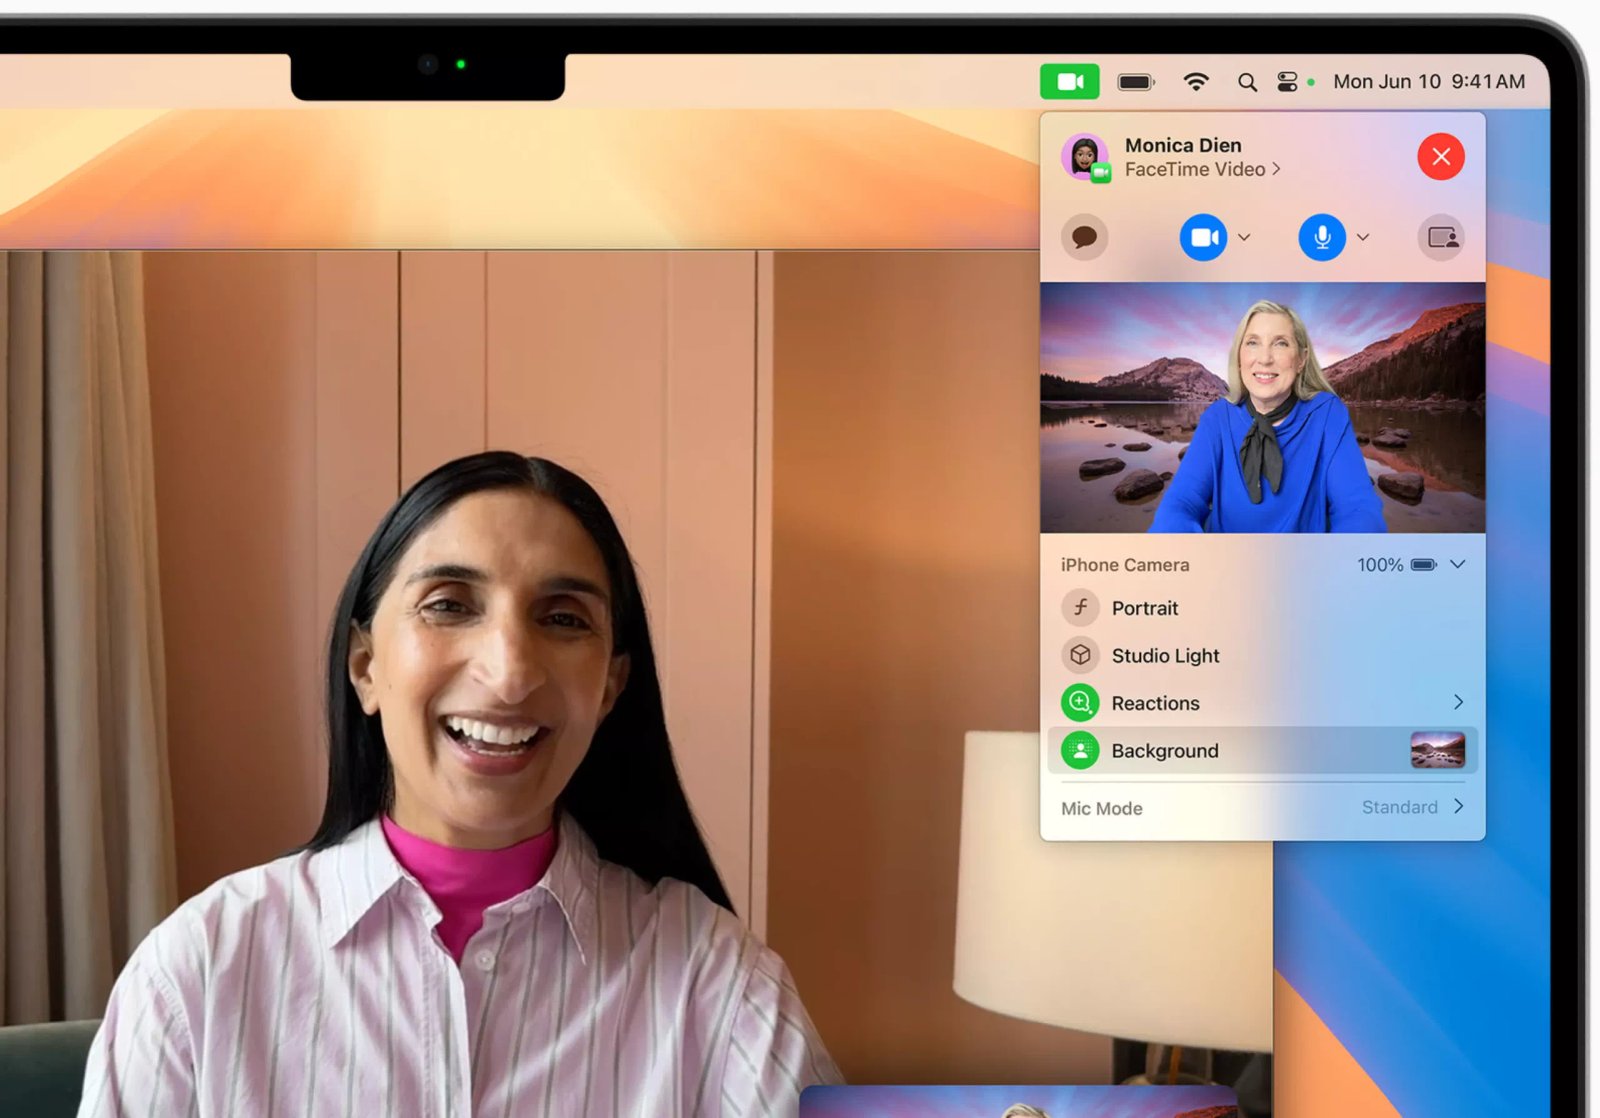Click the Background green person icon
Screen dimensions: 1600x1118
pyautogui.click(x=1080, y=750)
